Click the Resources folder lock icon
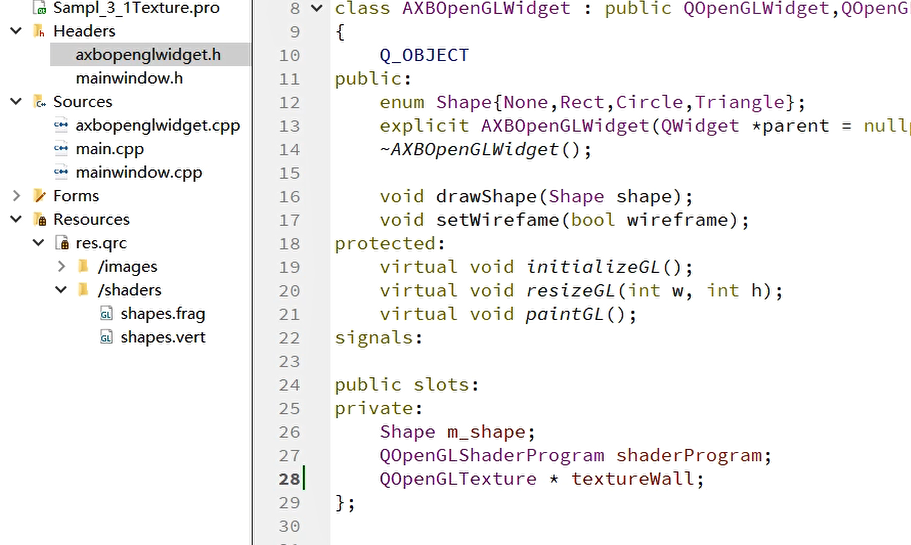This screenshot has width=911, height=545. coord(40,220)
